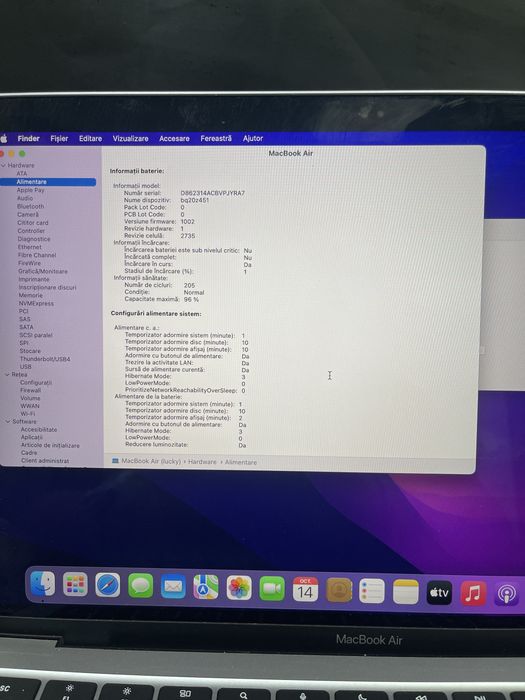Open Launchpad in the Dock

(x=75, y=584)
